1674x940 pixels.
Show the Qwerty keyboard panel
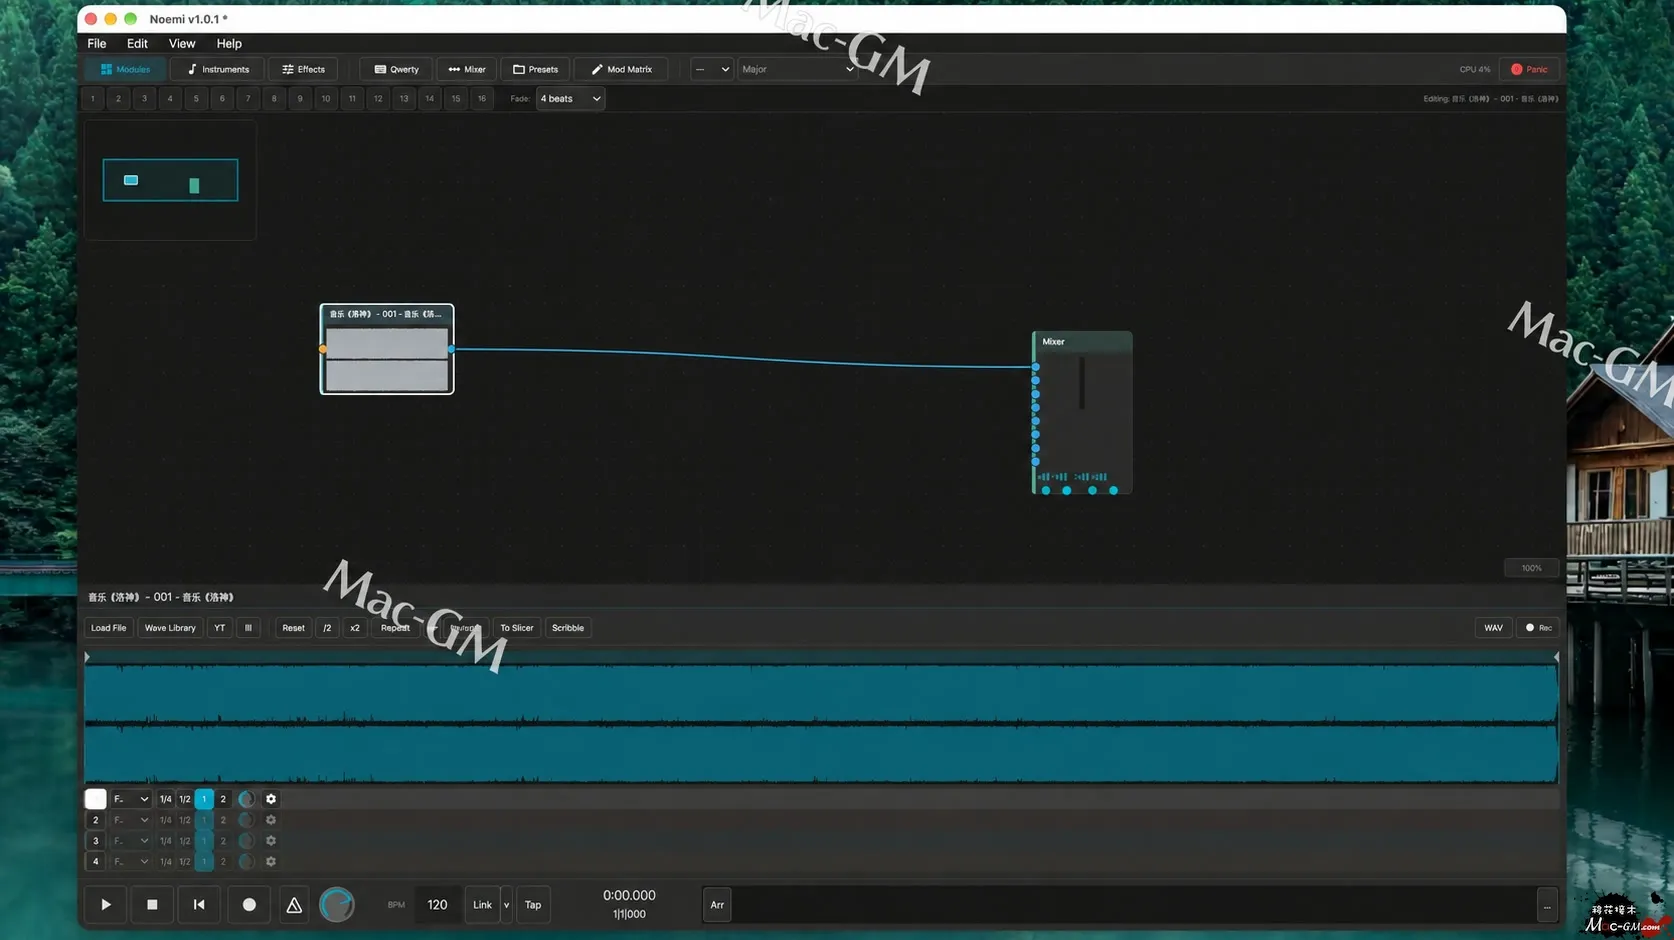397,69
